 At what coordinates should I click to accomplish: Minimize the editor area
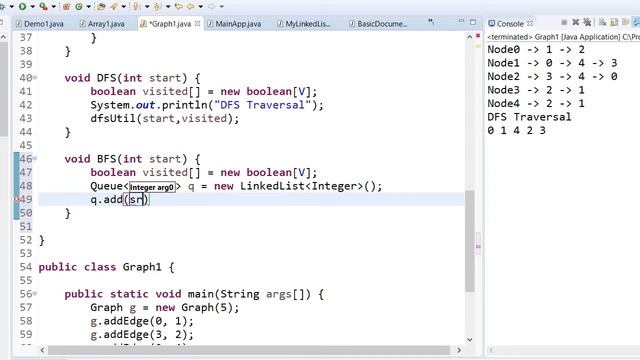pos(461,21)
